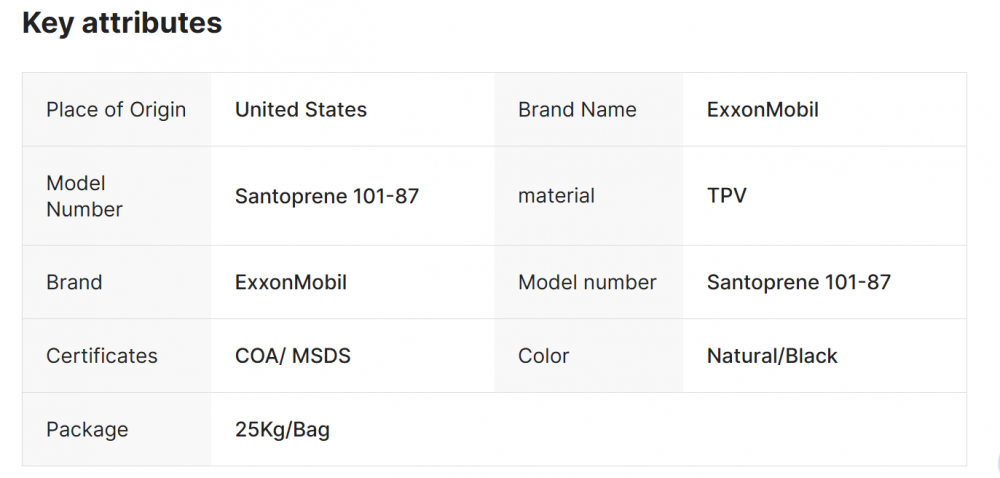The image size is (1000, 478).
Task: Click the Brand Name label
Action: (x=577, y=110)
